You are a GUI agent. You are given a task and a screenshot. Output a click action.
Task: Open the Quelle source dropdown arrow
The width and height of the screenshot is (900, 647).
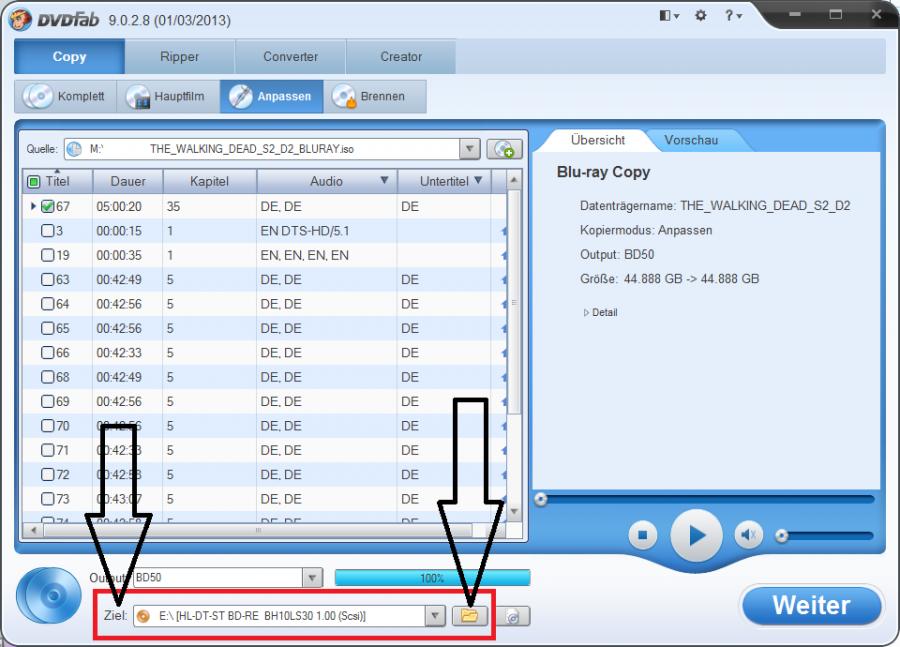tap(470, 149)
